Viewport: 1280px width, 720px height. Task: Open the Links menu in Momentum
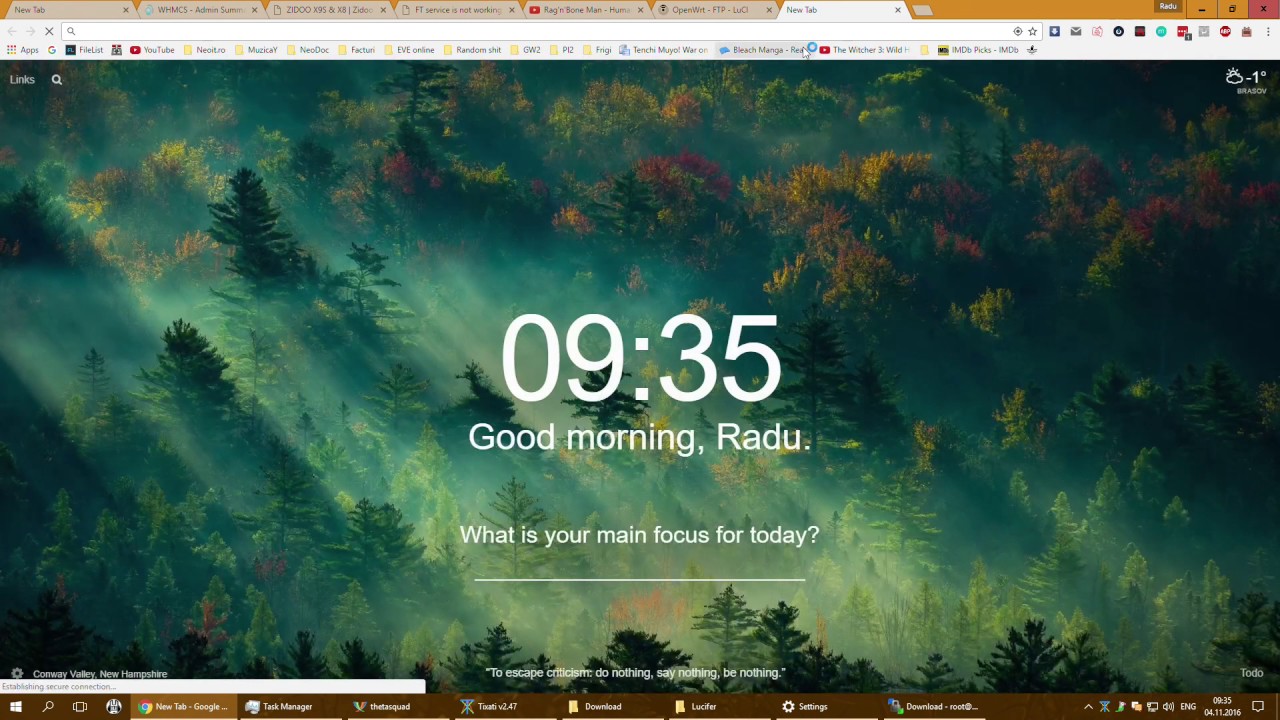tap(22, 80)
